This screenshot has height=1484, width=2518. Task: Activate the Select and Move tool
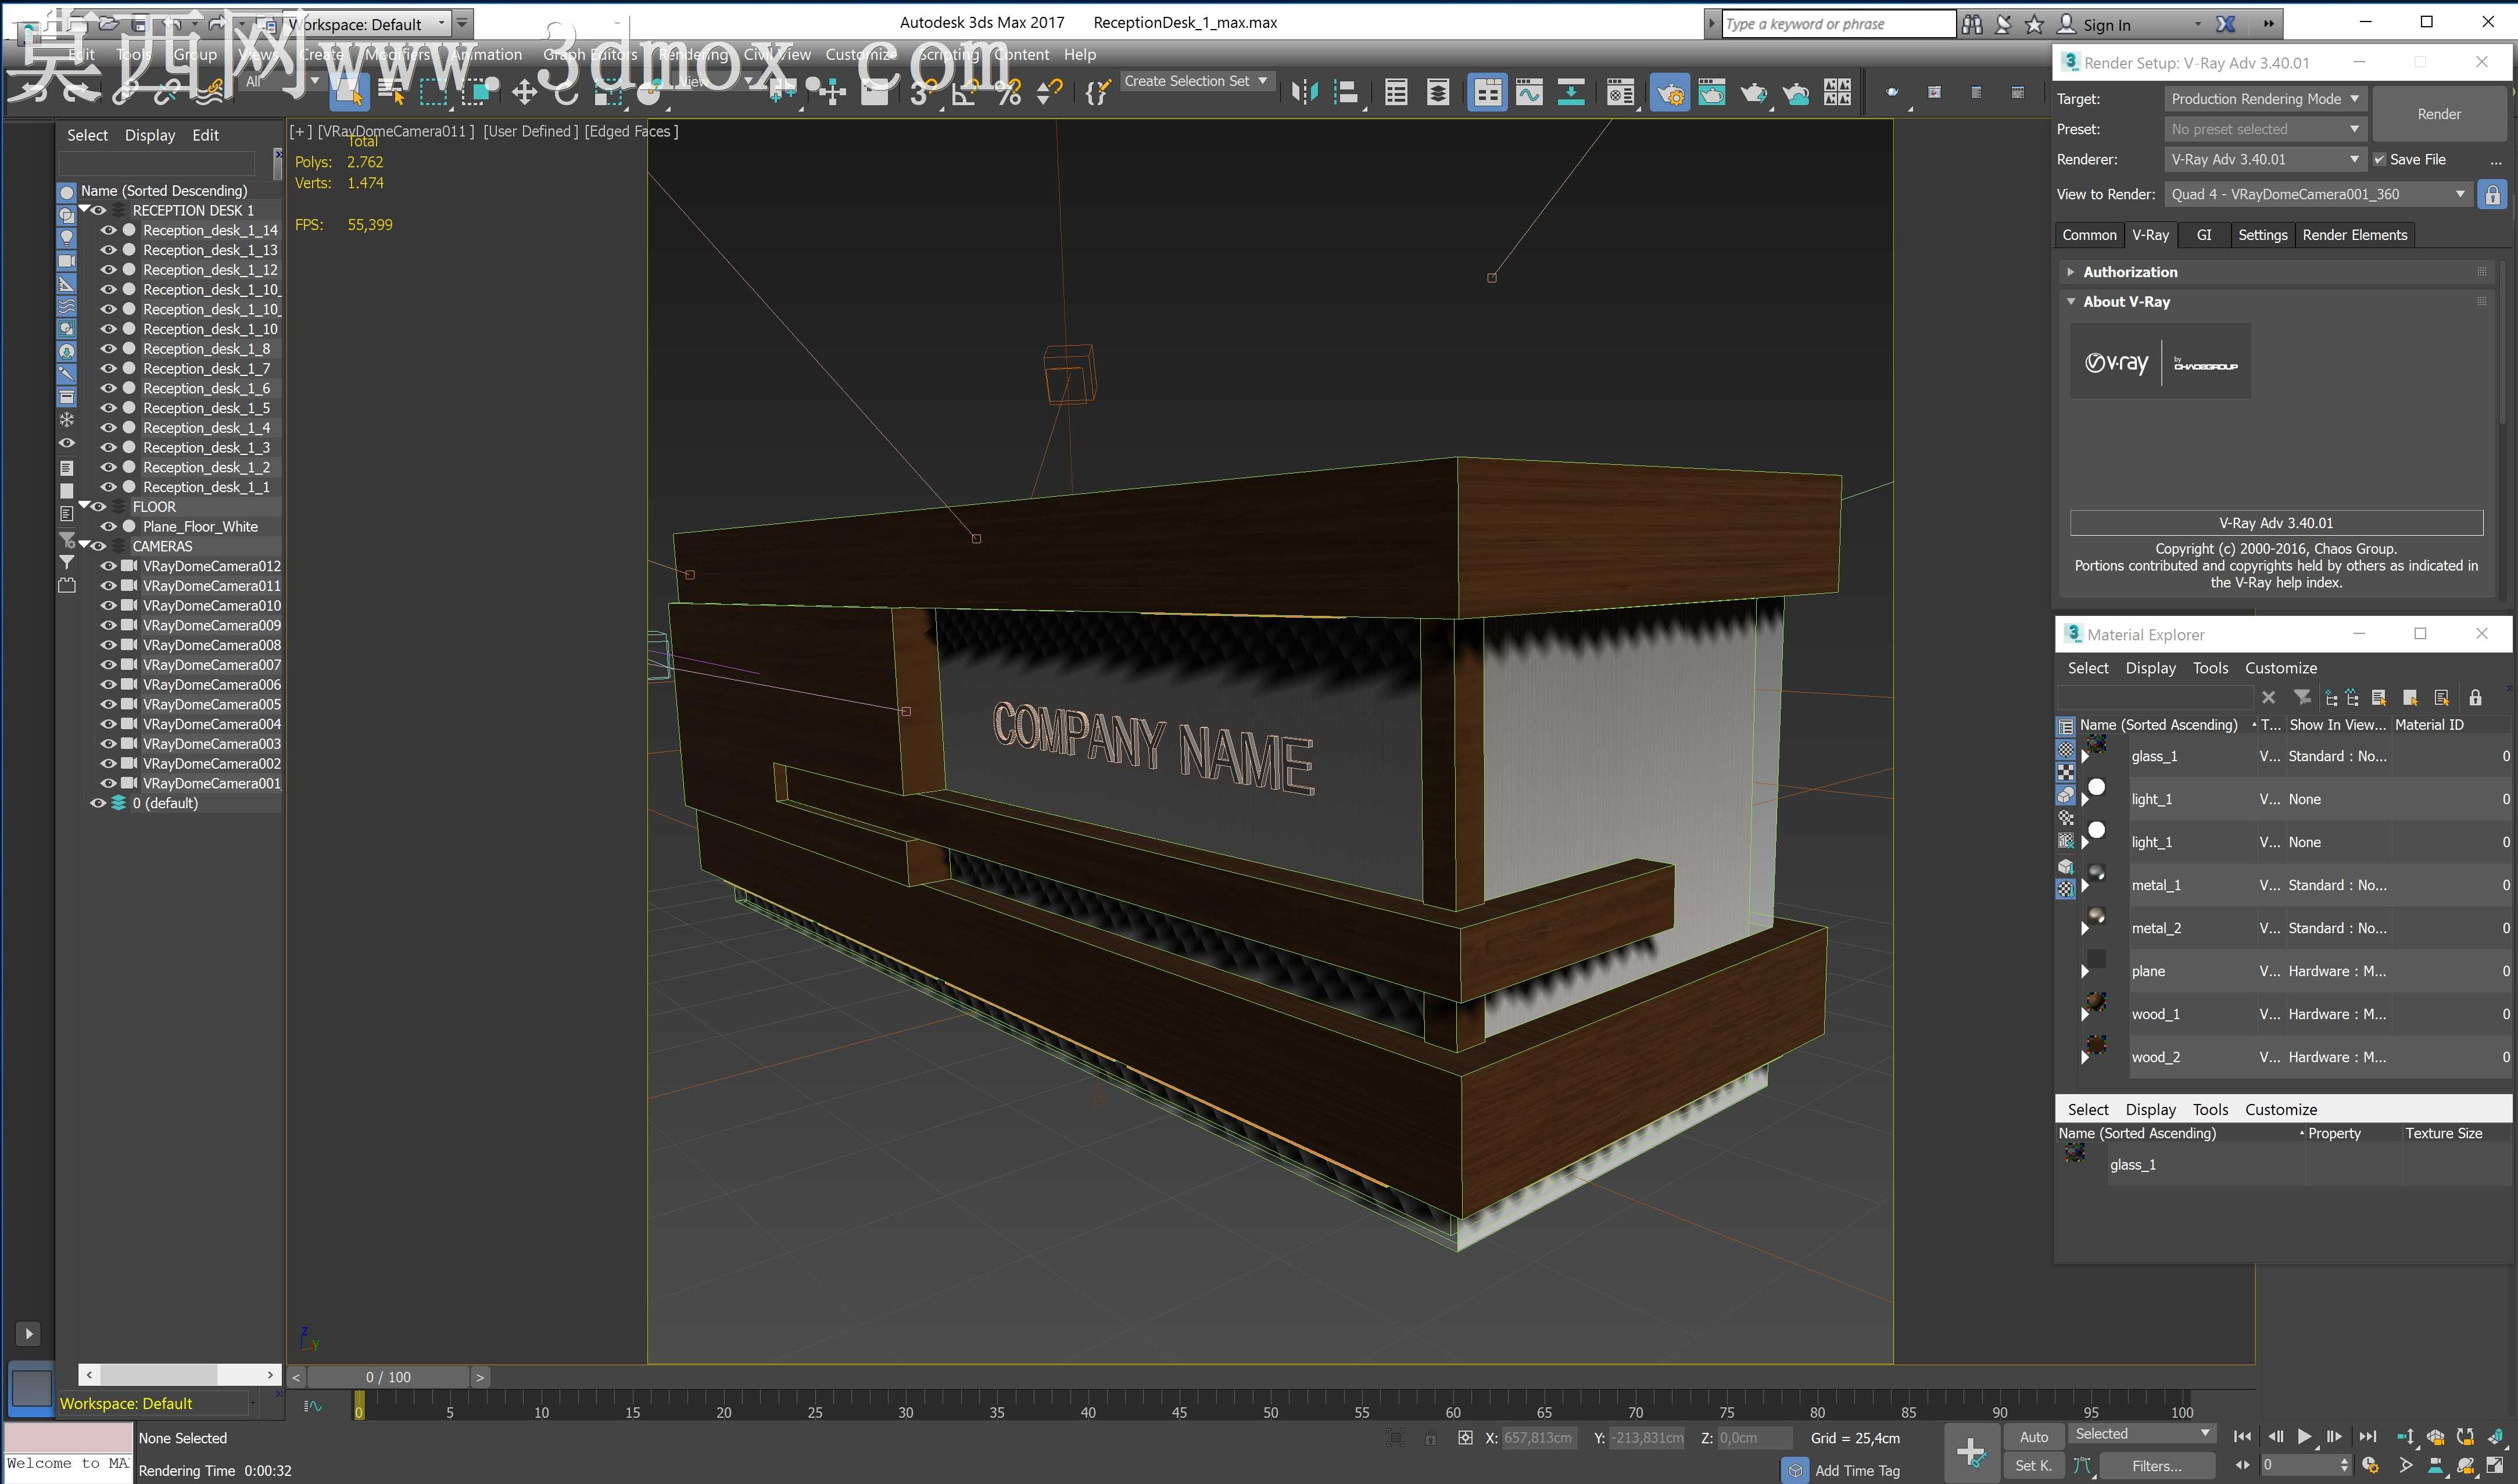(x=524, y=93)
